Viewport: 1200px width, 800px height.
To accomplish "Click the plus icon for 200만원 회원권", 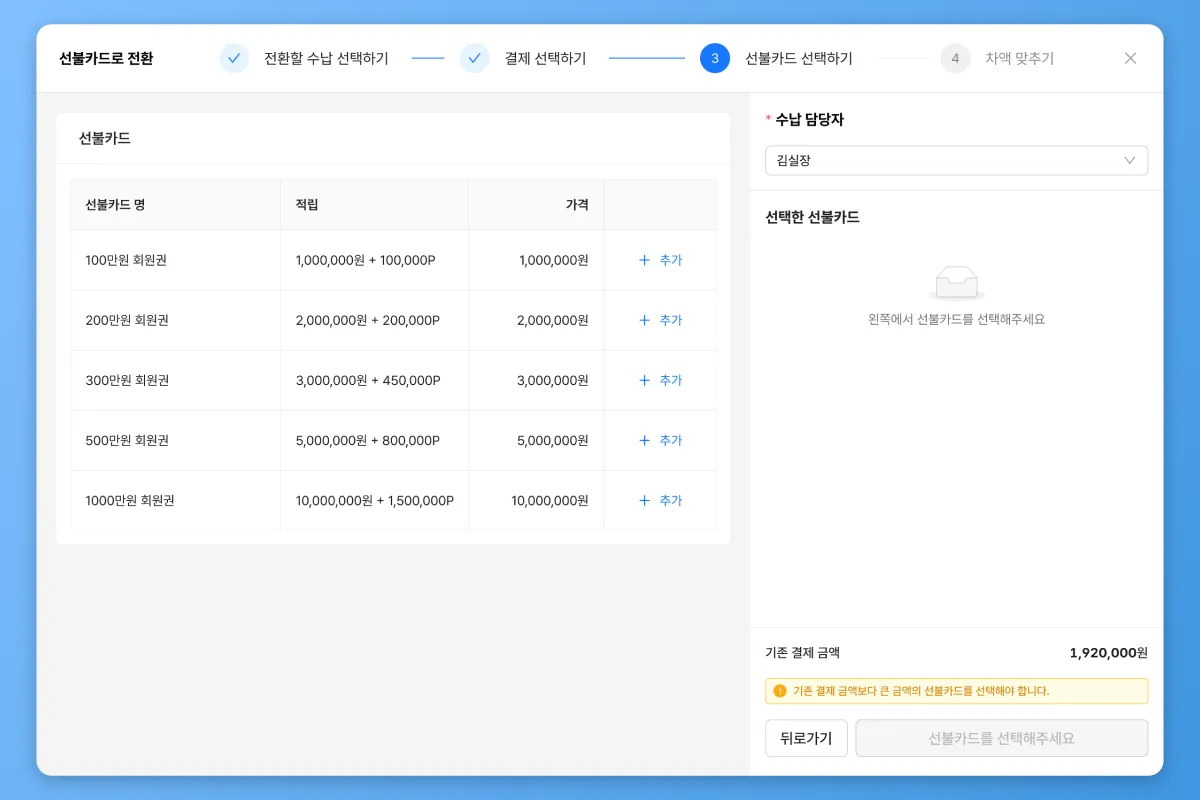I will (x=644, y=320).
